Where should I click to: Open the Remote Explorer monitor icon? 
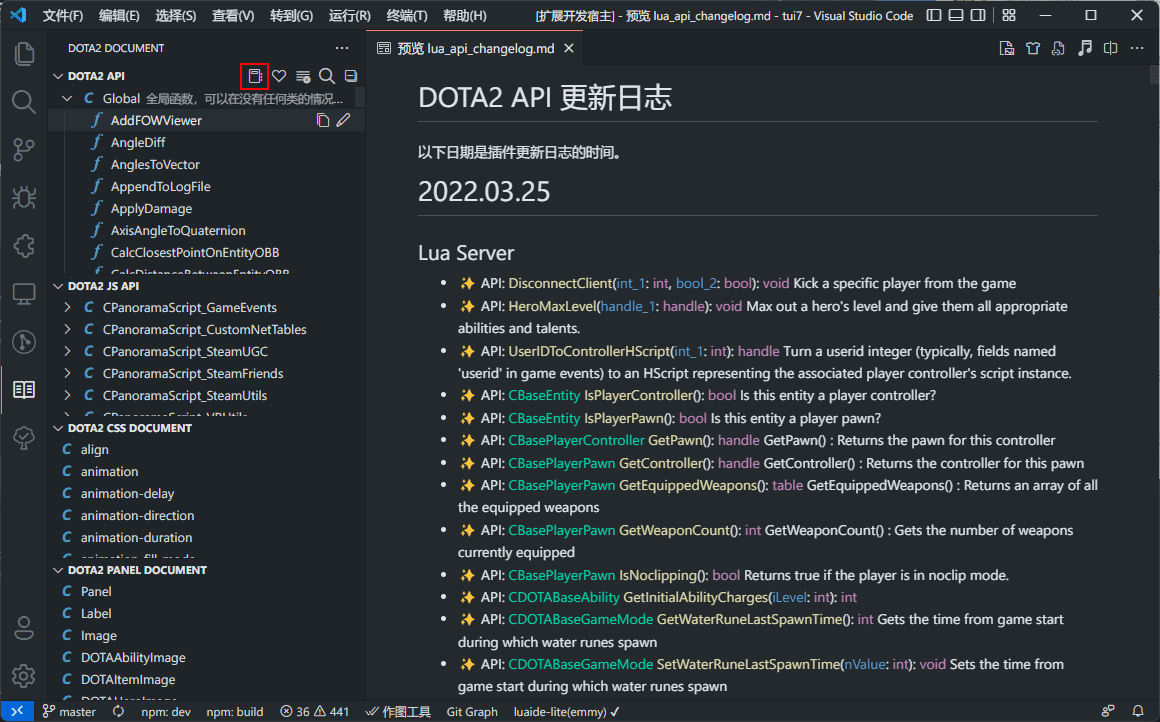tap(24, 294)
